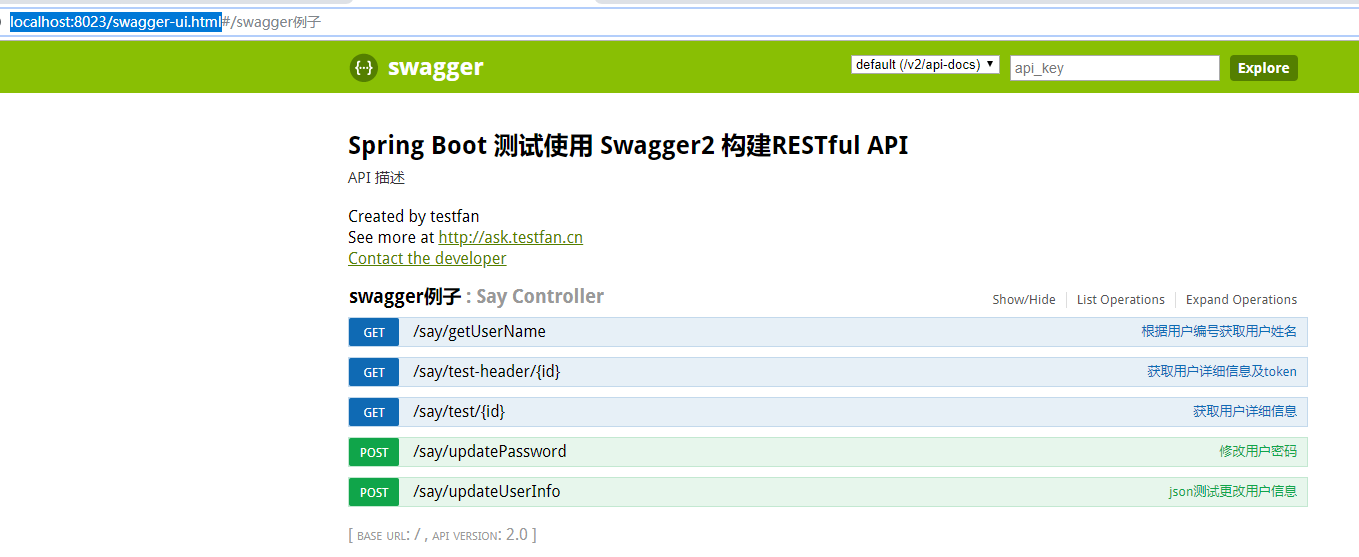
Task: Collapse the swagger例子 section heading
Action: (x=405, y=296)
